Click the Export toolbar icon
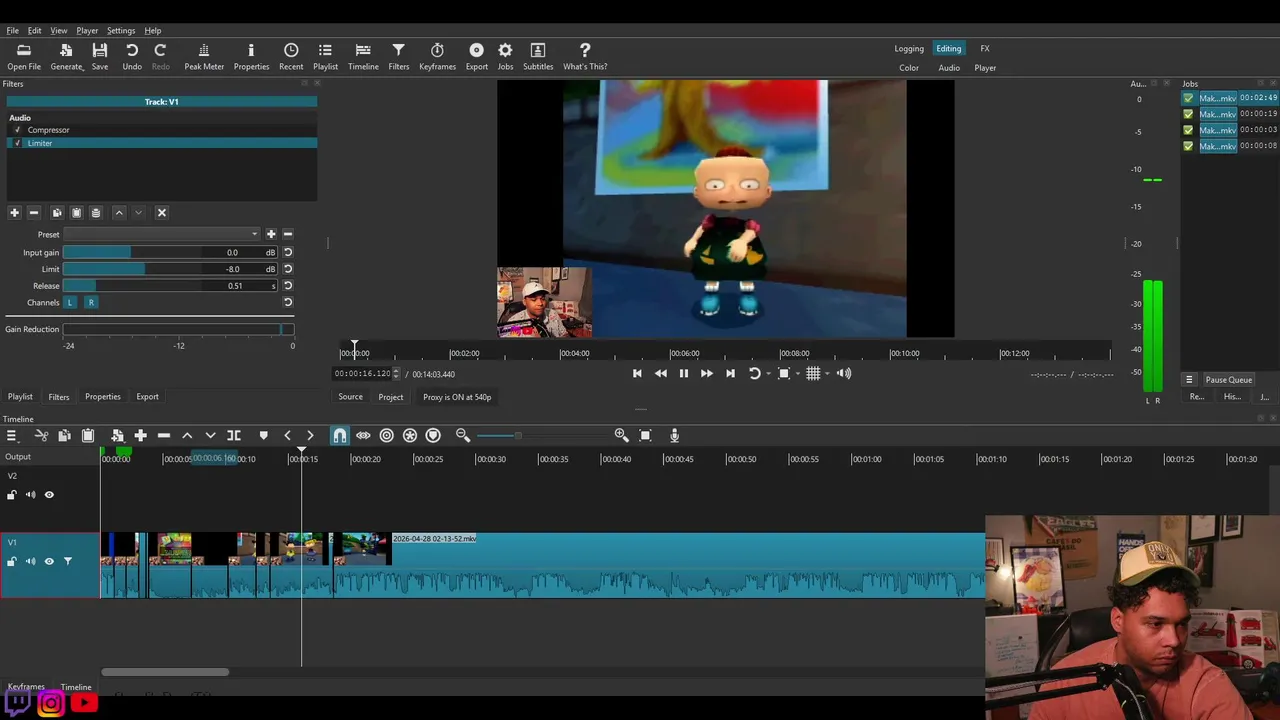Image resolution: width=1280 pixels, height=720 pixels. (x=476, y=57)
